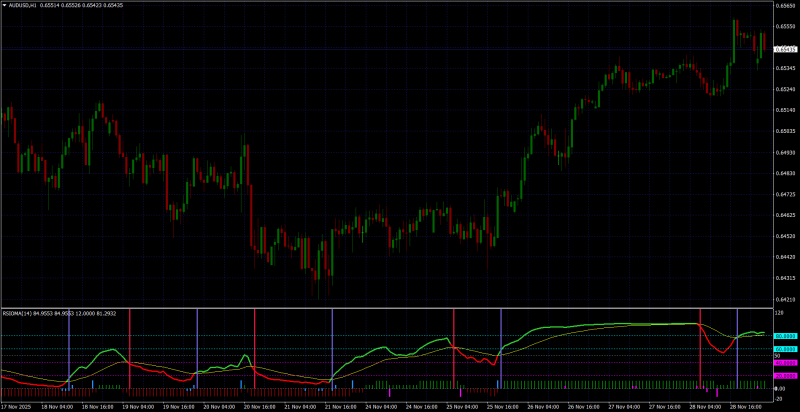Viewport: 800px width, 412px height.
Task: Click the 0.64420 price scale label
Action: click(x=784, y=258)
